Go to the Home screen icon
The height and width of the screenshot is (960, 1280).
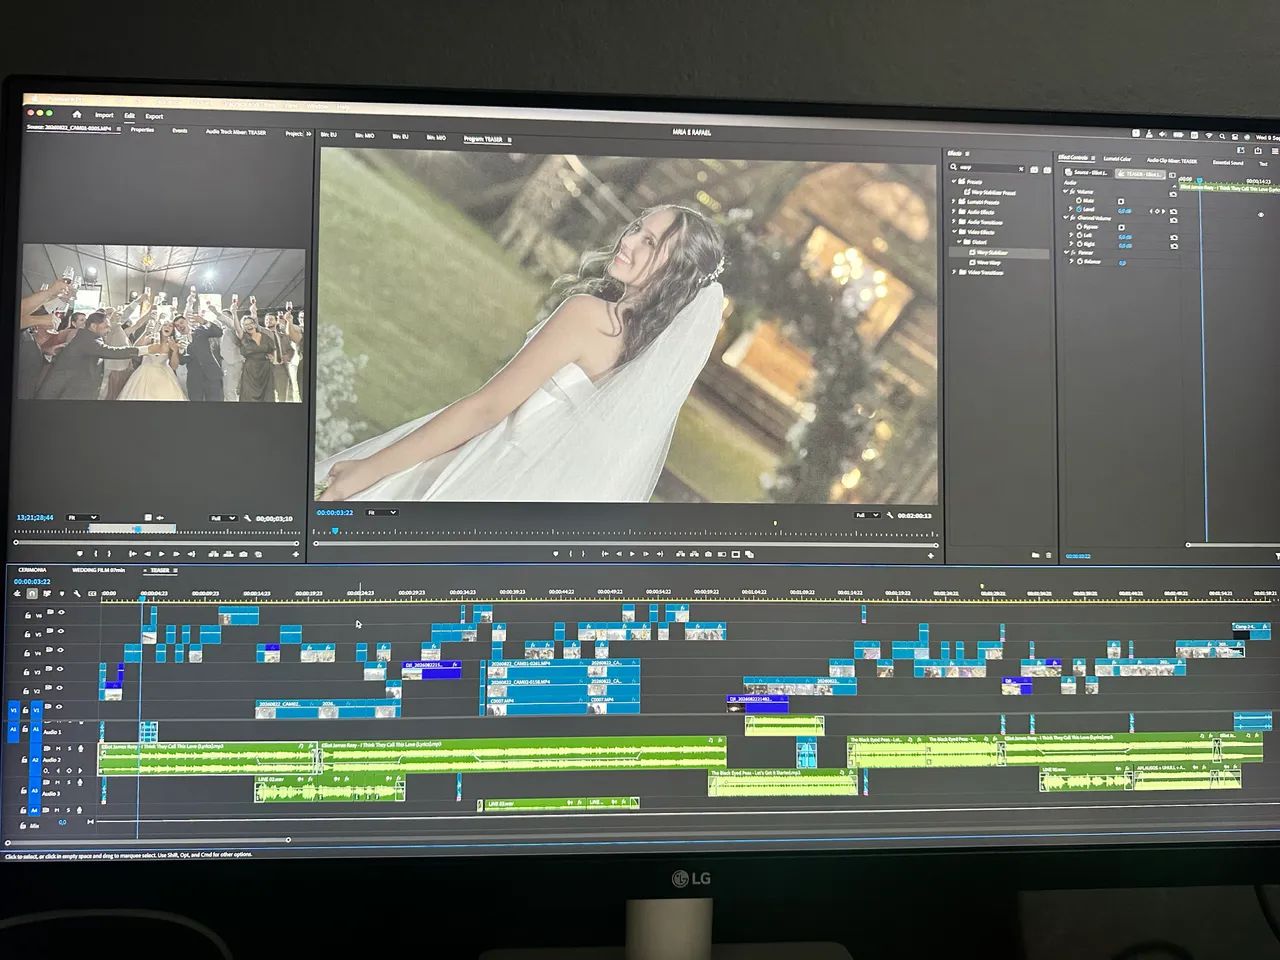(x=76, y=115)
